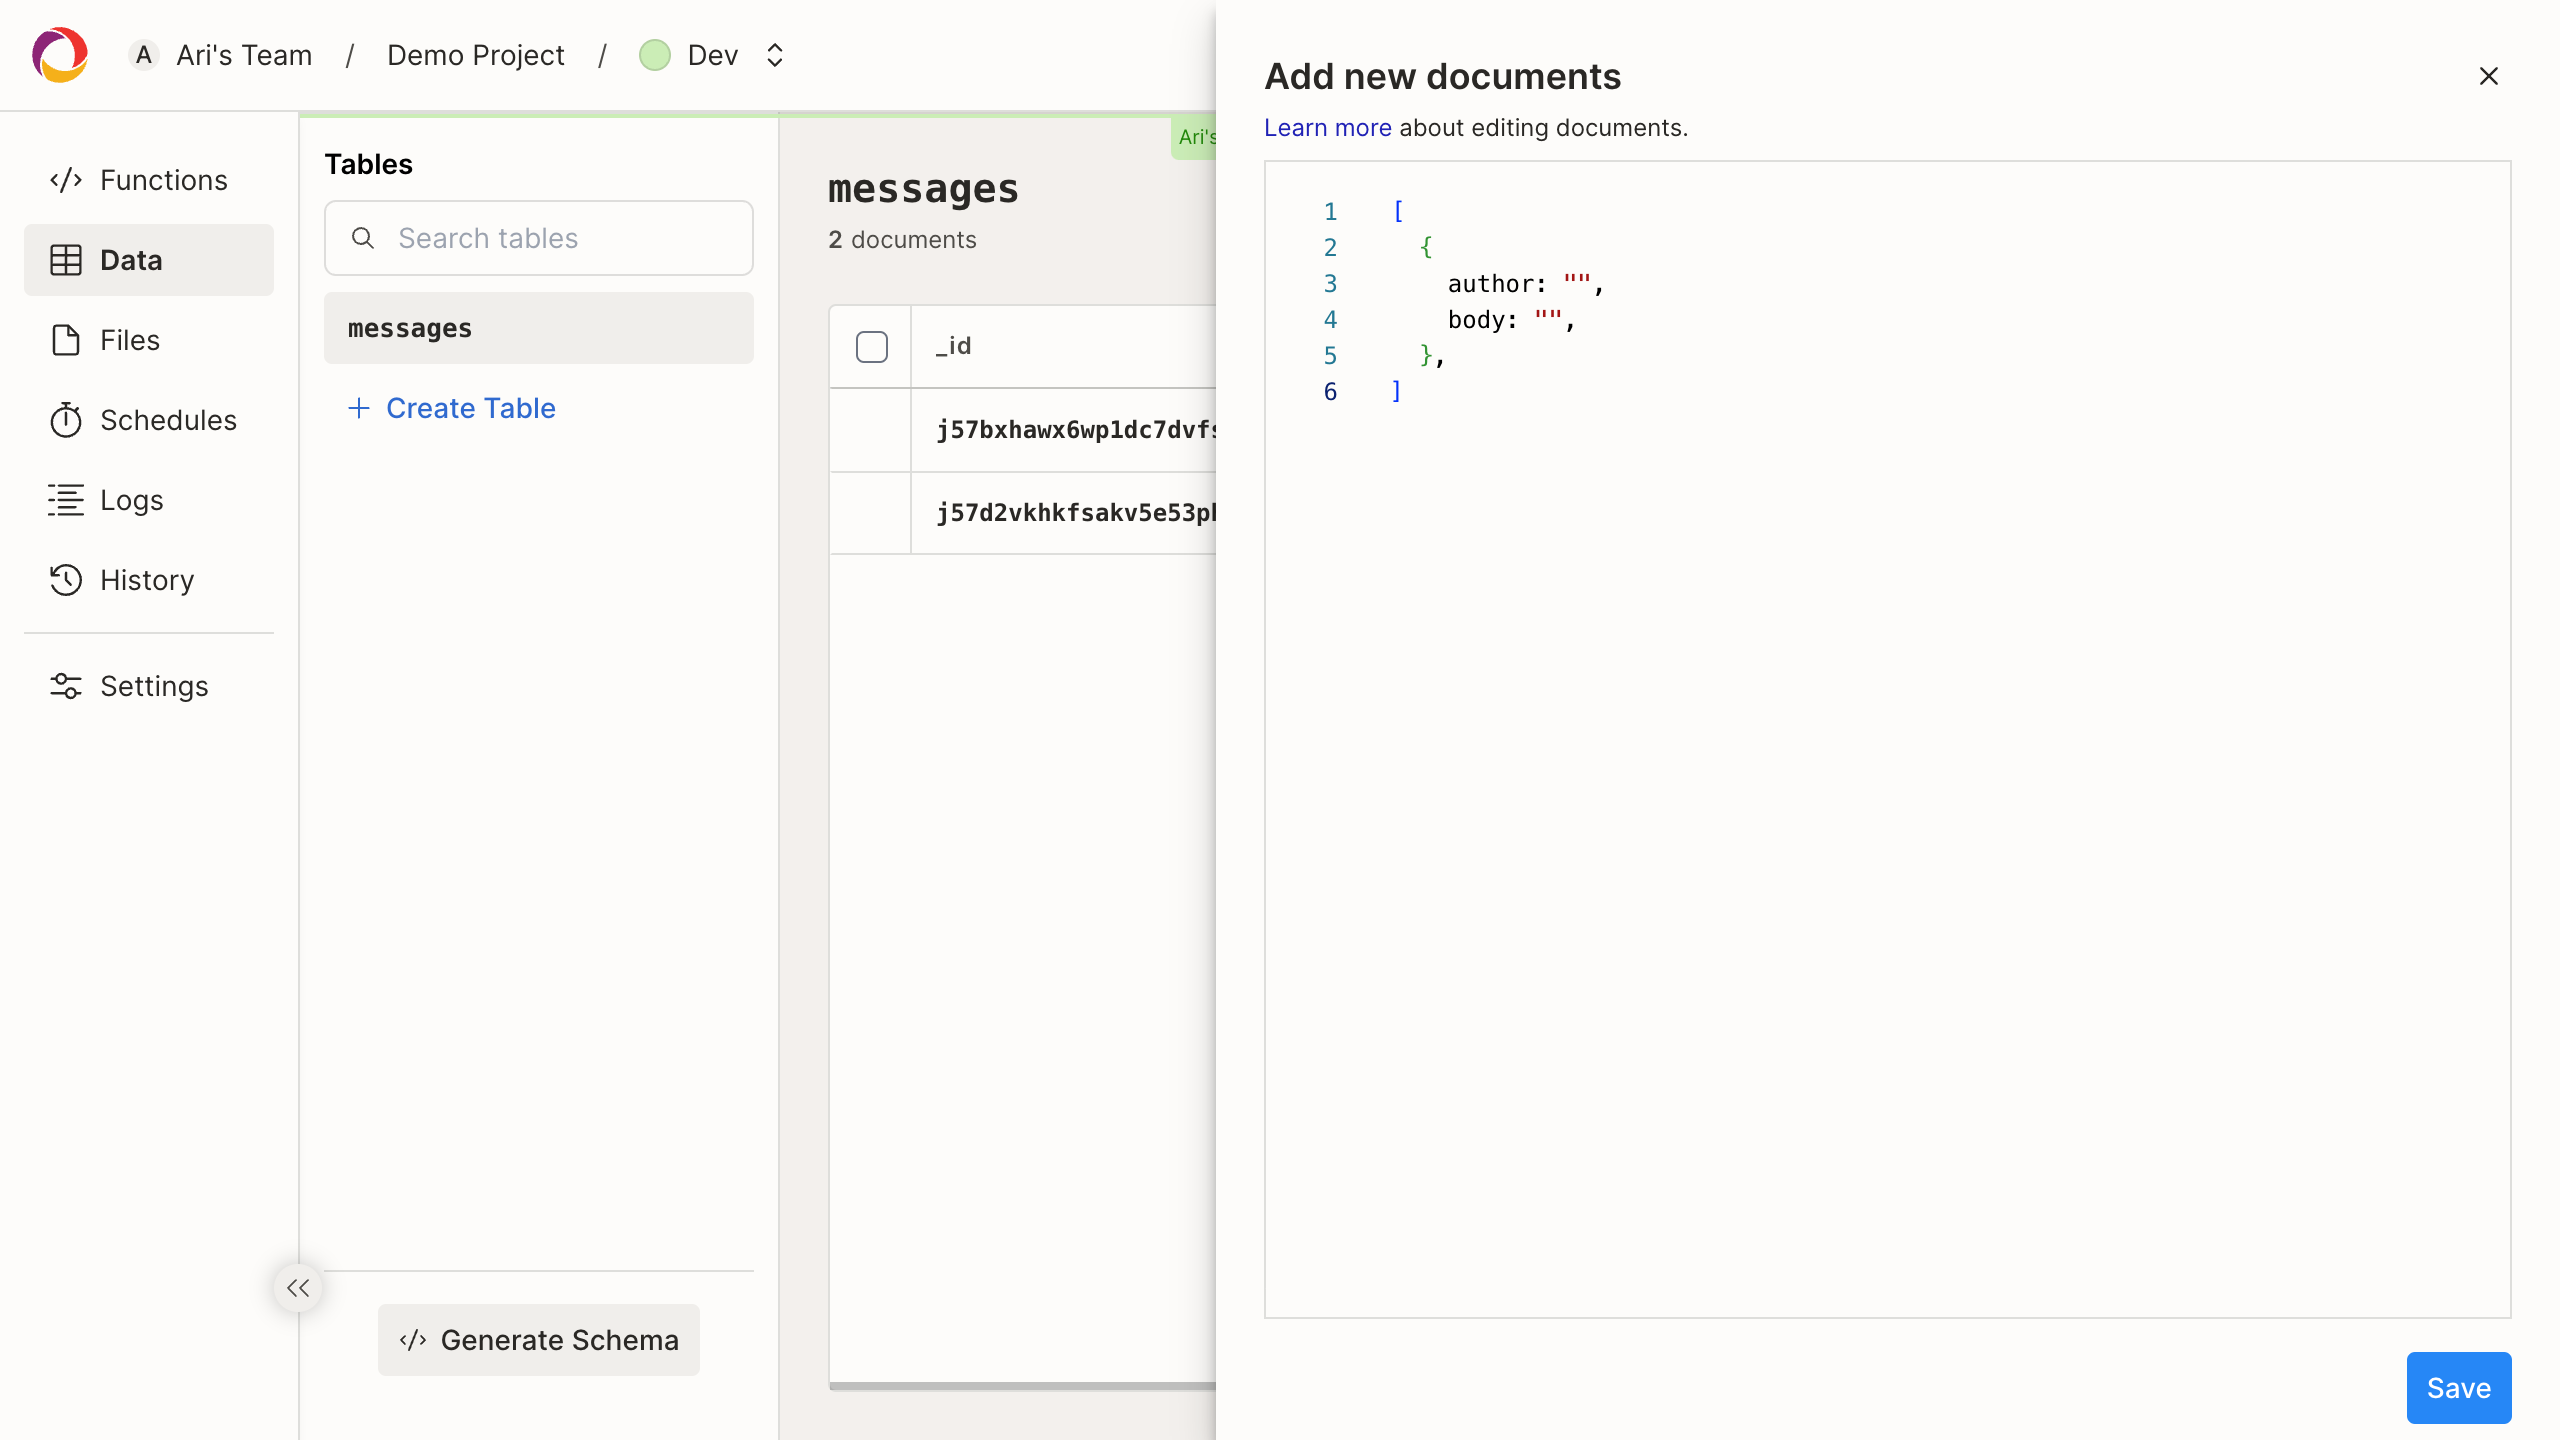Click the j57d2vkhkfsakv5e53p document id

pyautogui.click(x=1076, y=513)
